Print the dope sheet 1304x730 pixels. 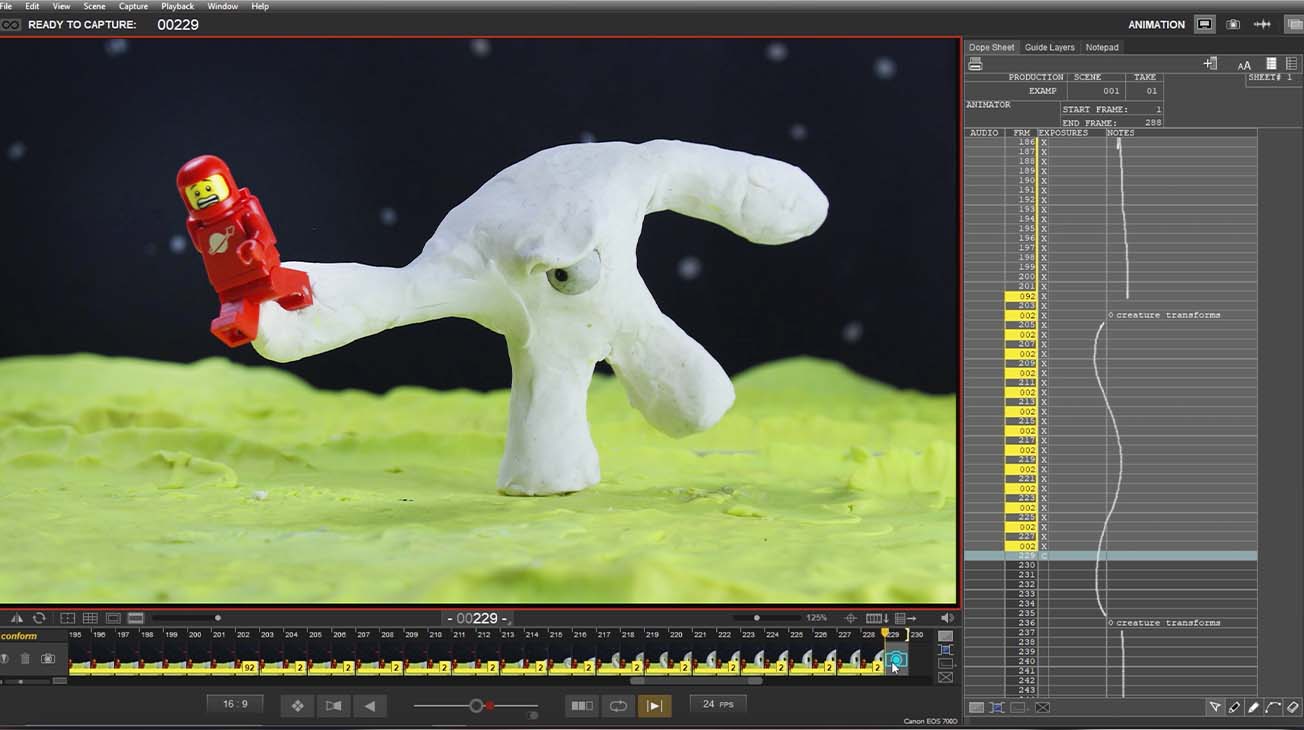(x=975, y=64)
